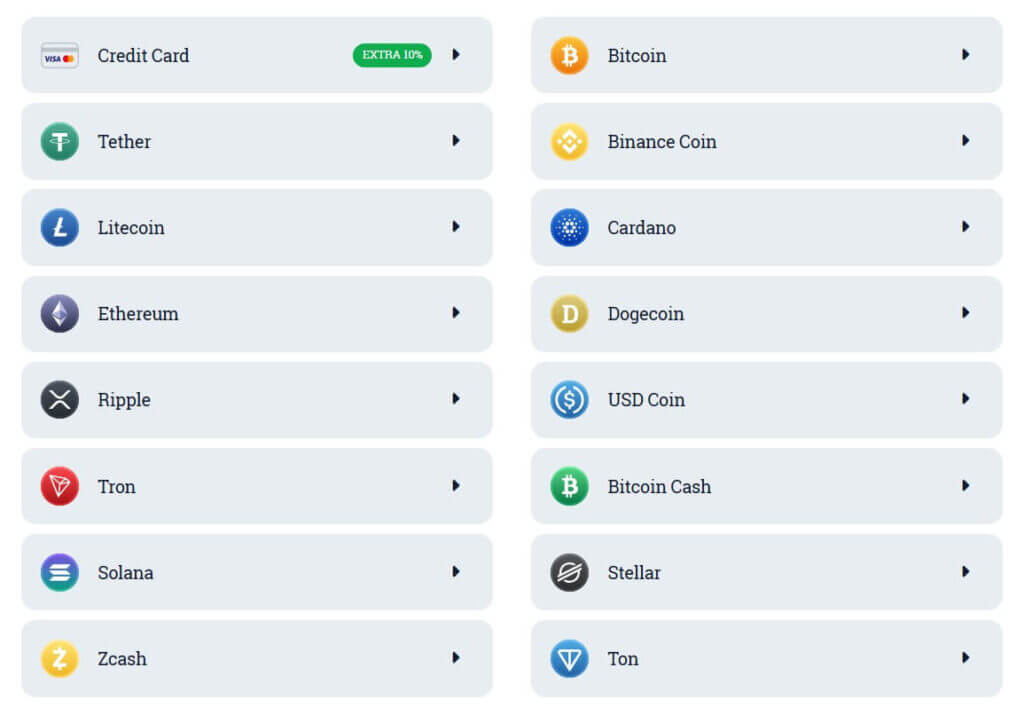Click the EXTRA 10% green badge
This screenshot has width=1024, height=722.
391,56
